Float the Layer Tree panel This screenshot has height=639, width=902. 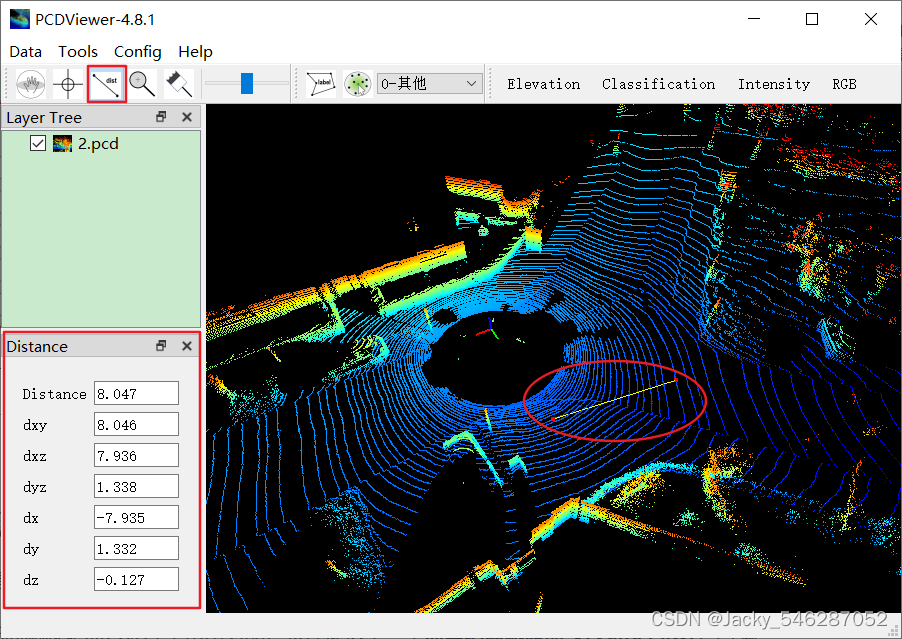(x=161, y=117)
